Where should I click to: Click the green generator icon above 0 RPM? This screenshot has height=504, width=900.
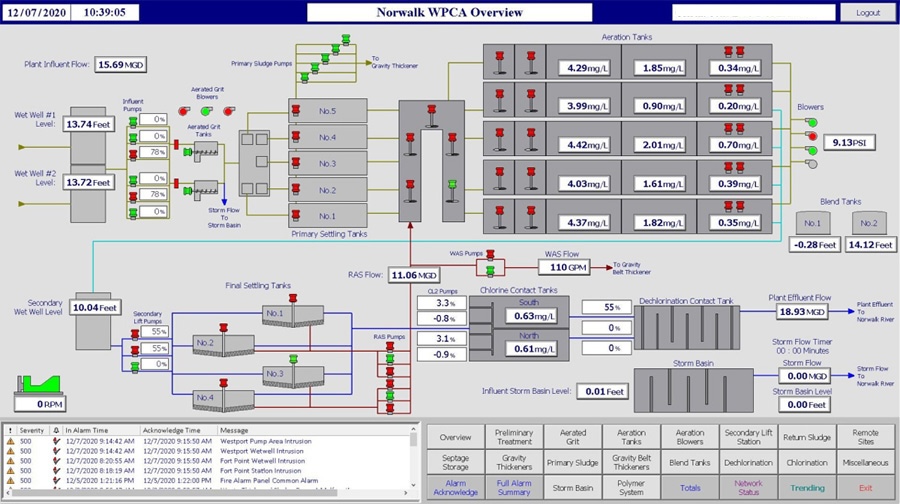click(38, 384)
